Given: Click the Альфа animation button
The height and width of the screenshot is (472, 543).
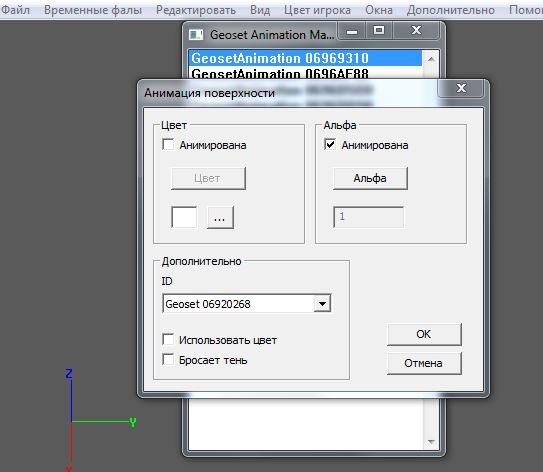Looking at the screenshot, I should point(370,178).
